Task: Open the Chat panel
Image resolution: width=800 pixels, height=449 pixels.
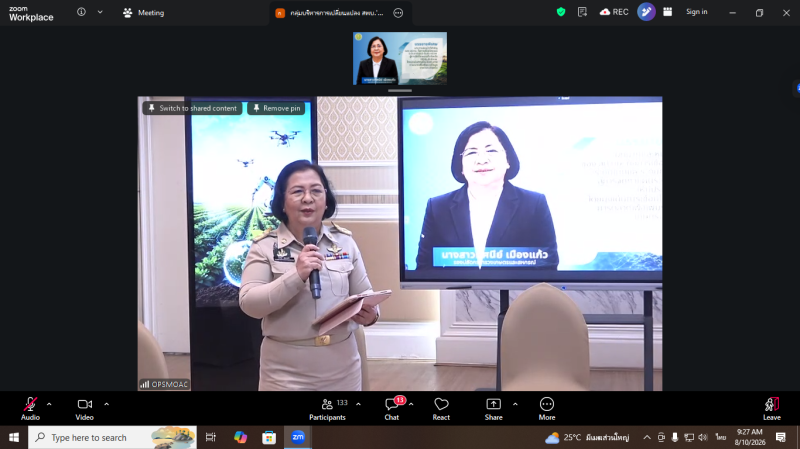Action: point(392,409)
